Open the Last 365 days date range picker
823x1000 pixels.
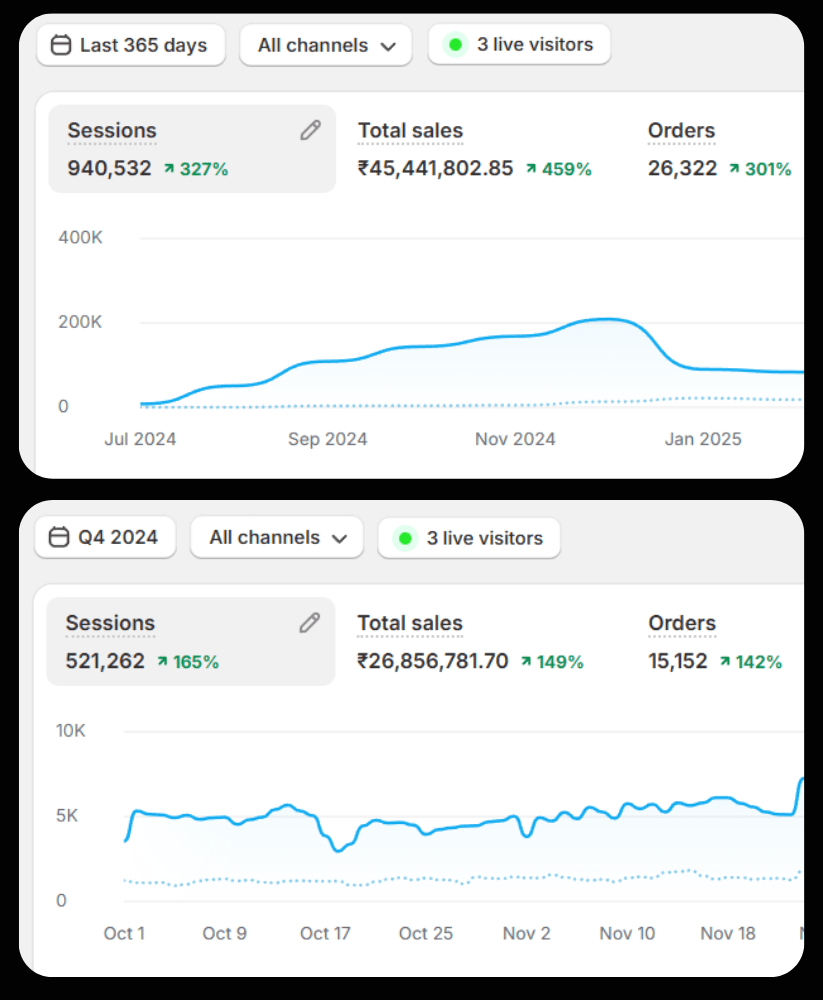(131, 45)
